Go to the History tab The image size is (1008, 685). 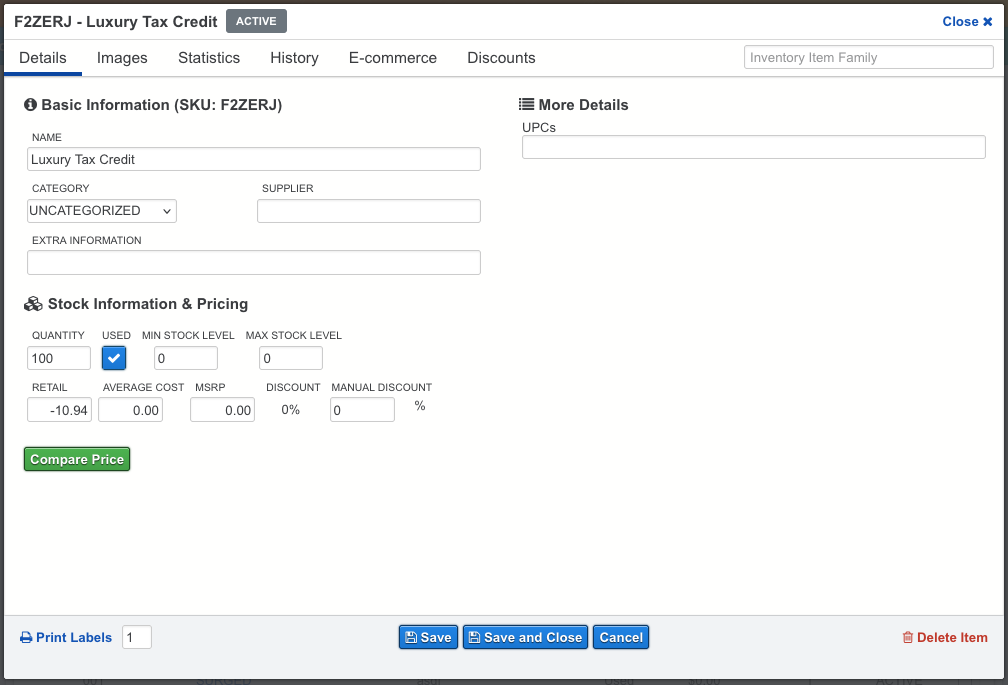[294, 58]
